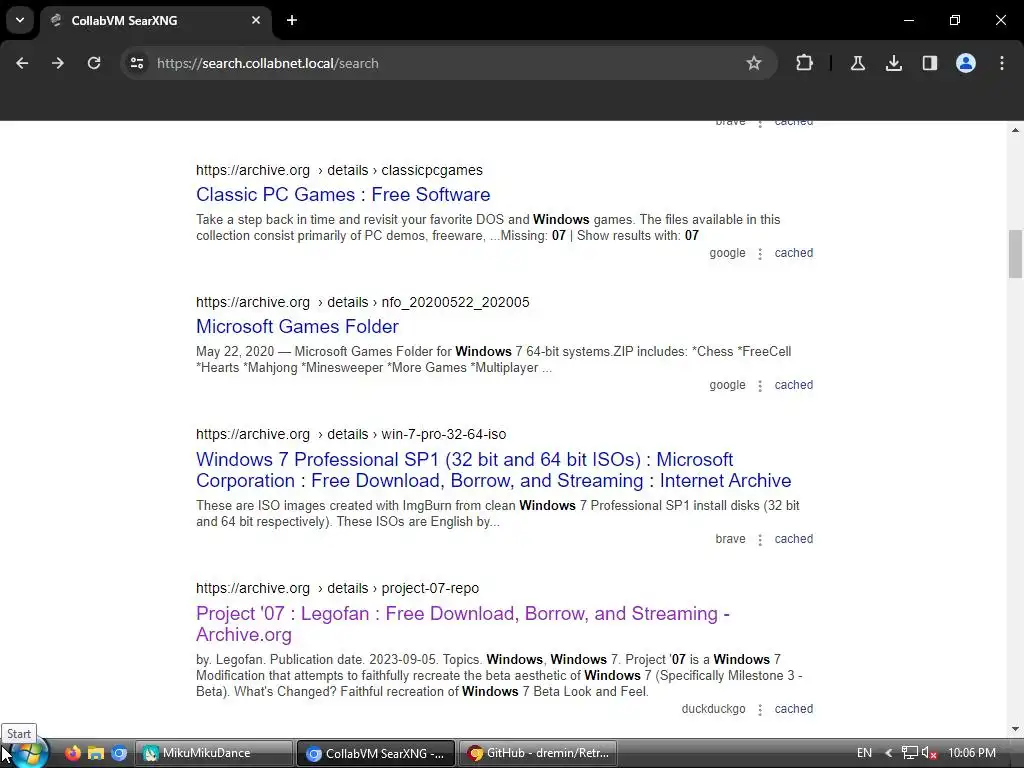Close the CollabVM SearXNG tab

pyautogui.click(x=256, y=20)
